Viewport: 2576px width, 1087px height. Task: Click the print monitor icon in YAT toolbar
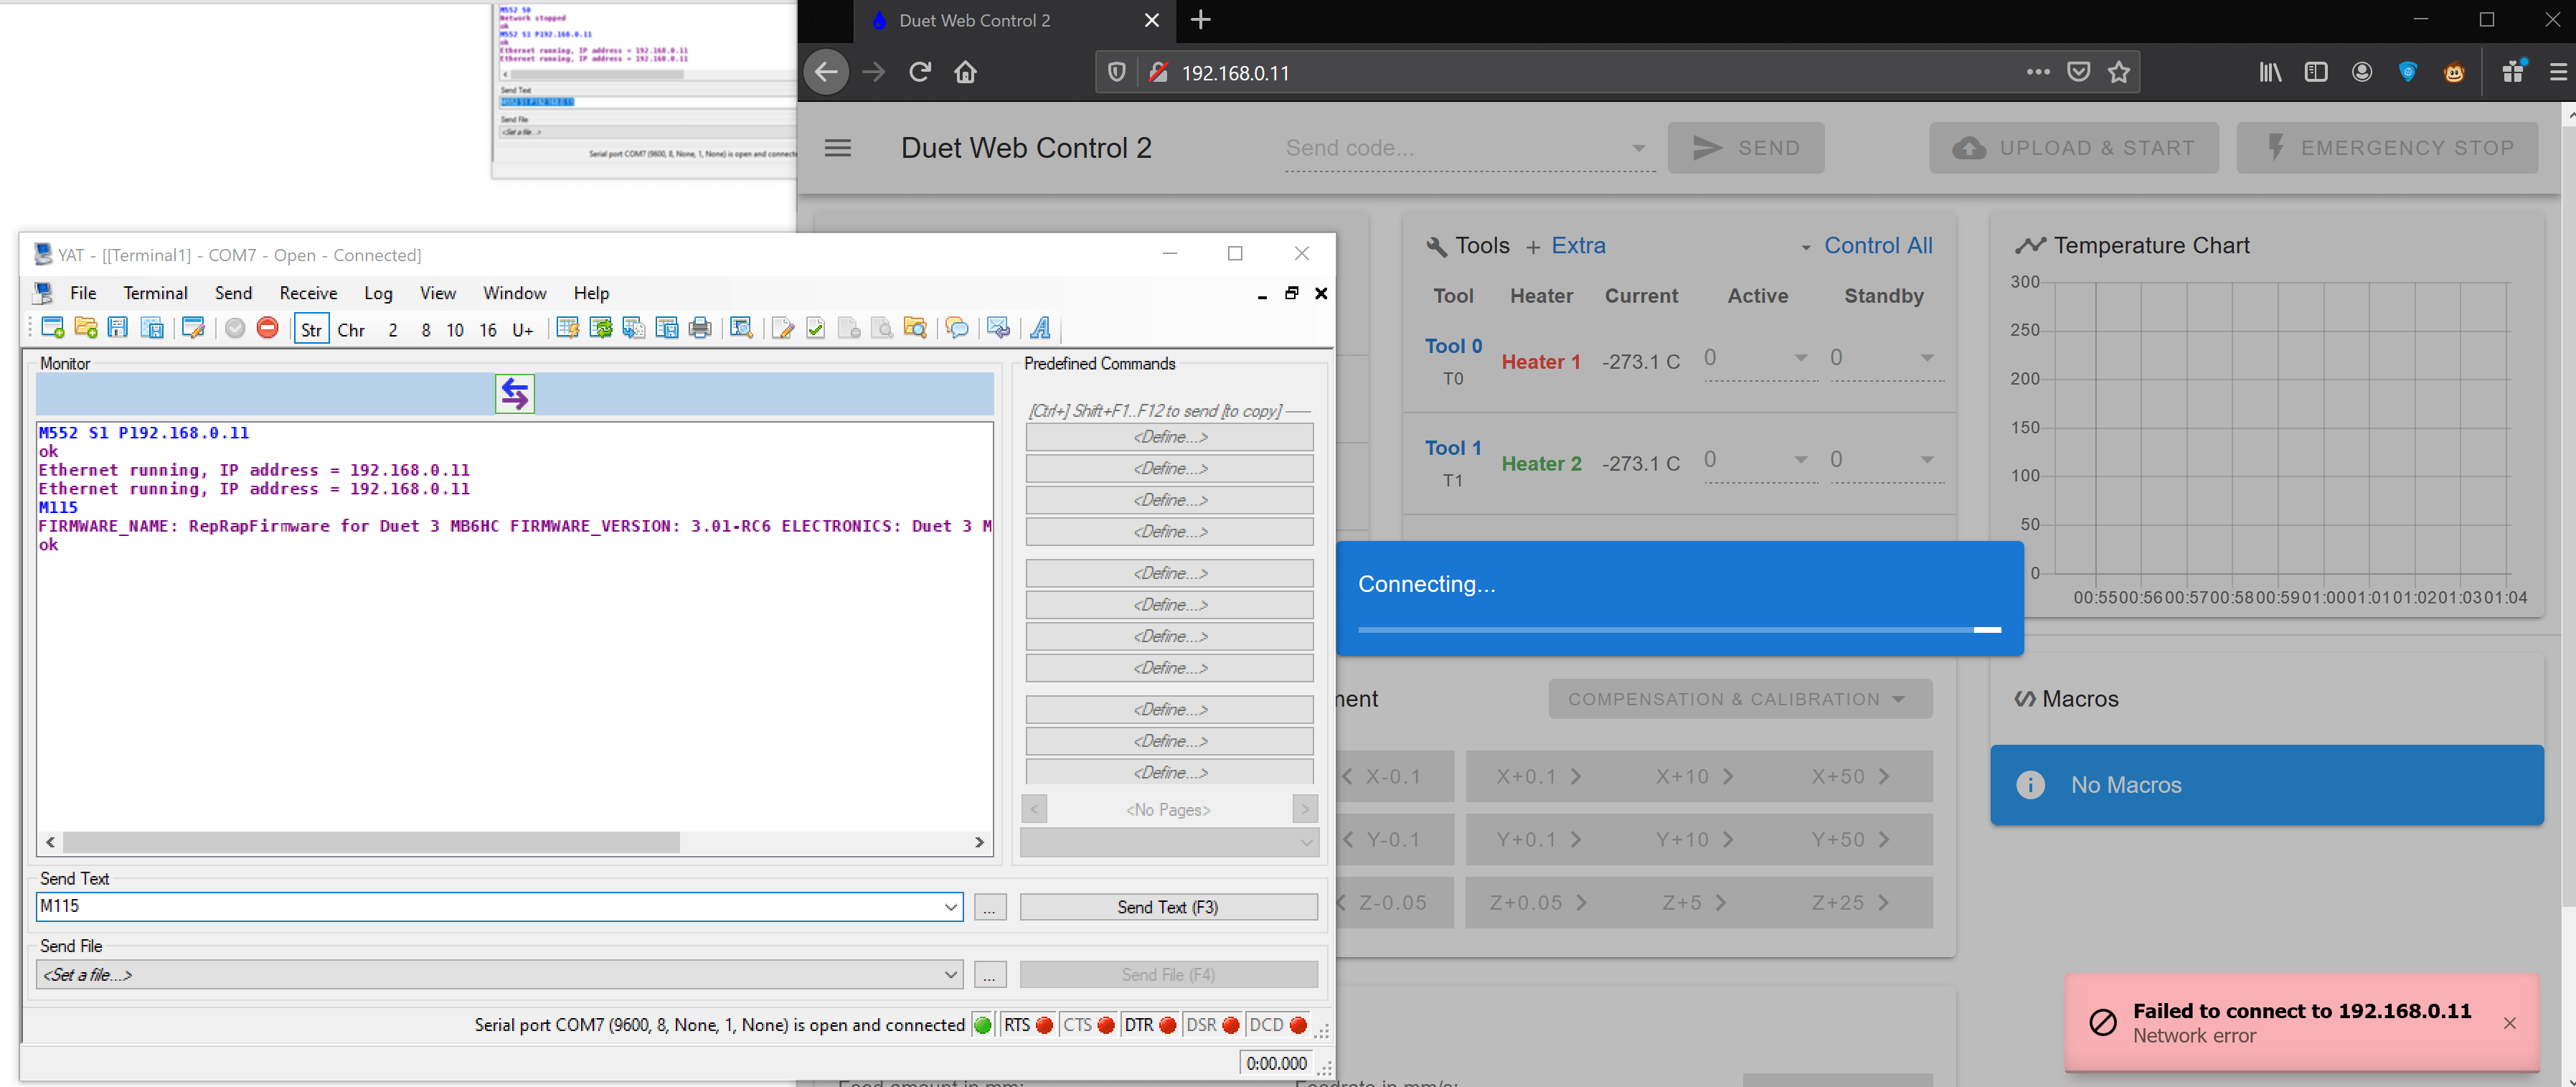tap(700, 328)
